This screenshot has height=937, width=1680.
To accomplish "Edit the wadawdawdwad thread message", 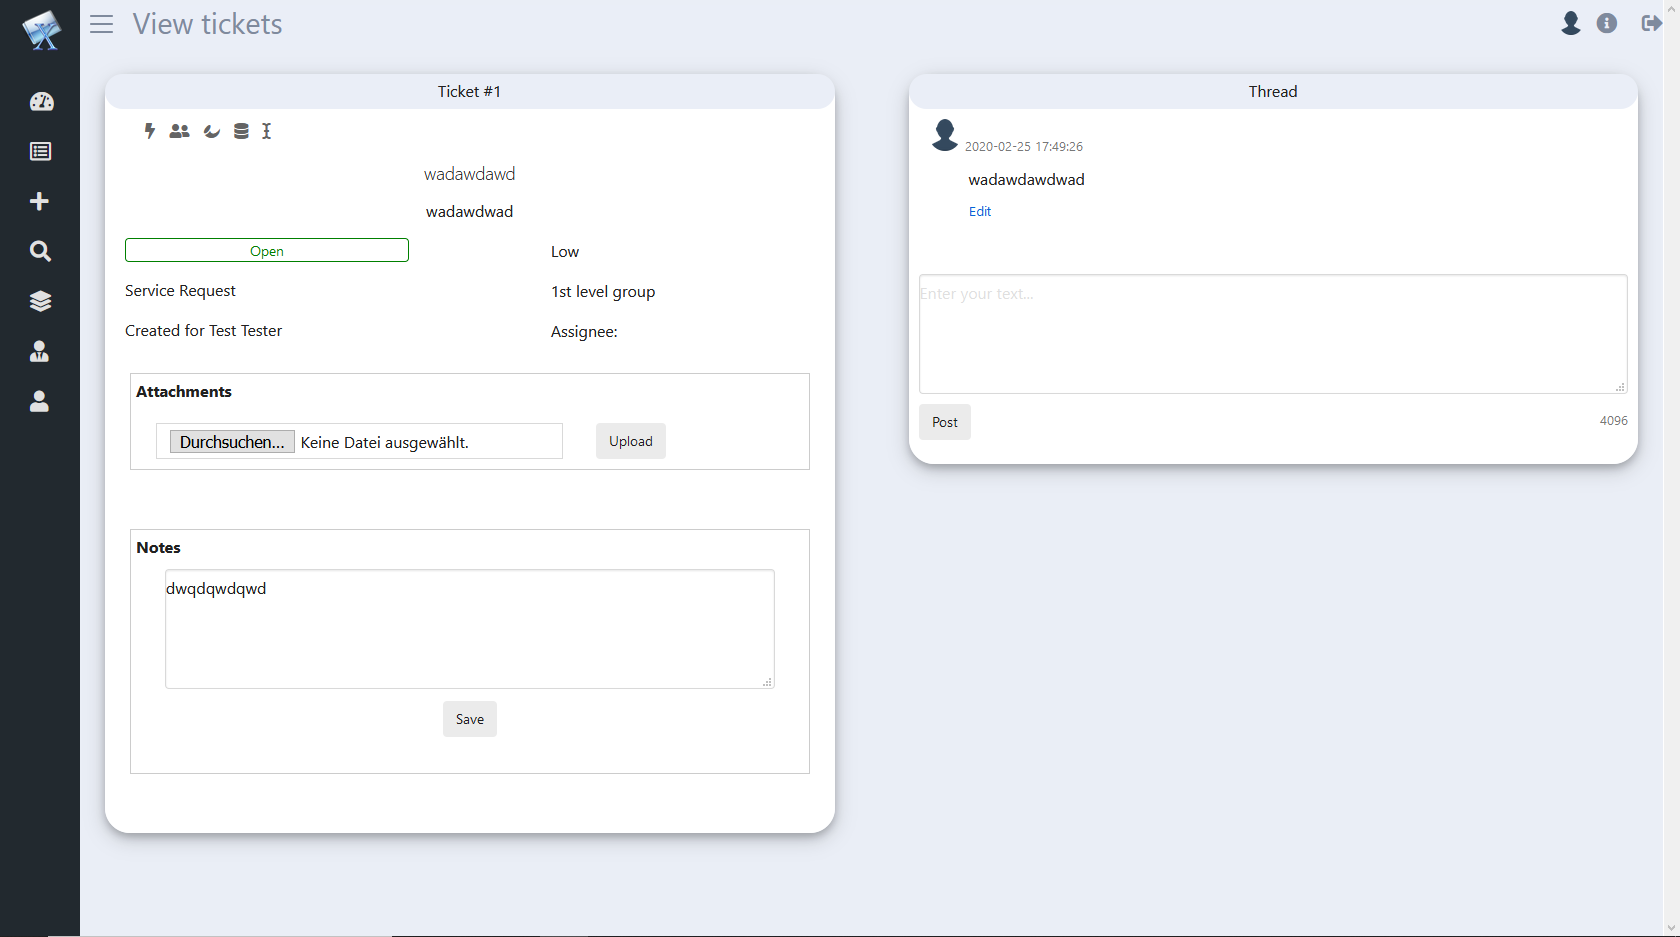I will point(980,211).
